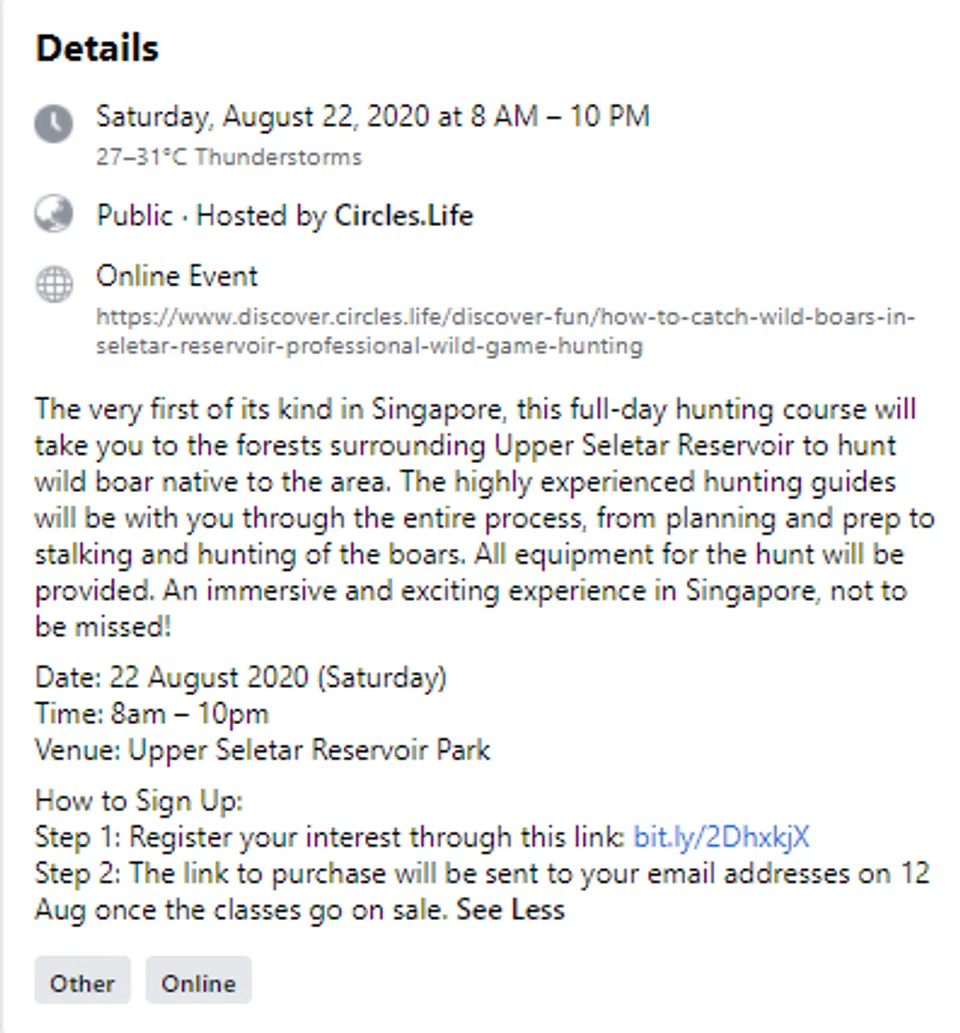Viewport: 960px width, 1033px height.
Task: Click the wireframe globe icon beside Online Event
Action: coord(54,285)
